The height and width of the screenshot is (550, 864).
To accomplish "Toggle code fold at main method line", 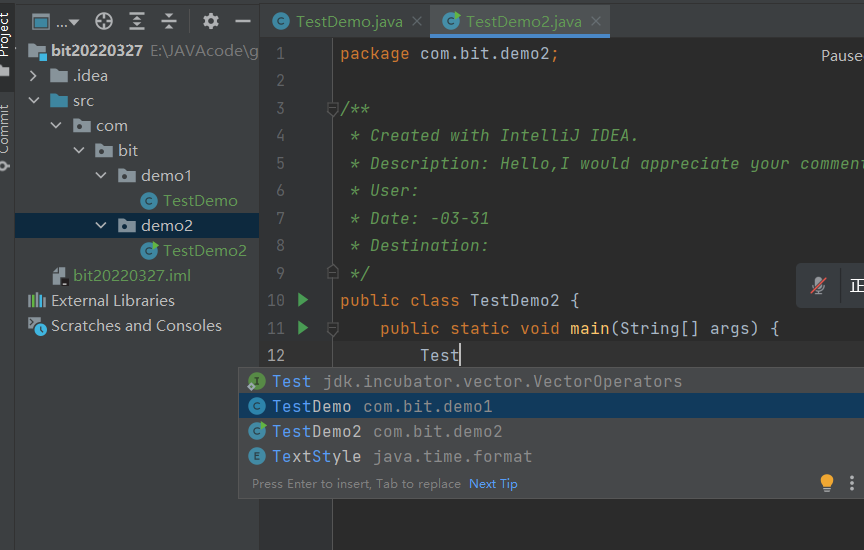I will pyautogui.click(x=333, y=328).
